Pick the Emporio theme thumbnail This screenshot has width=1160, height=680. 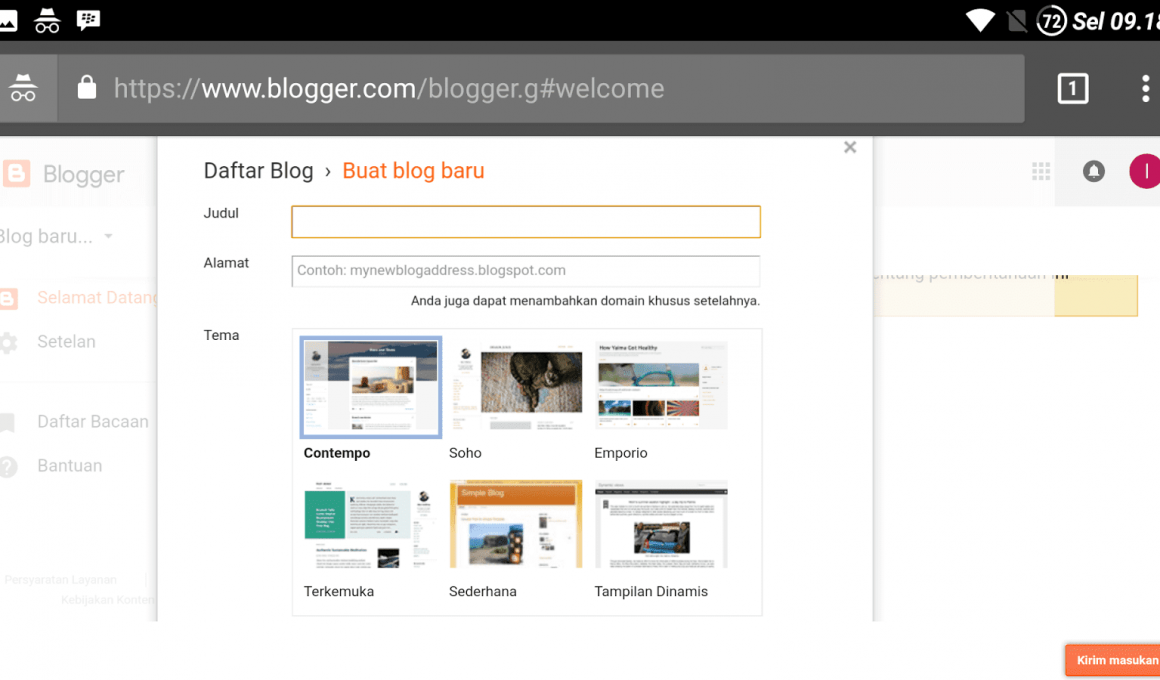click(661, 386)
